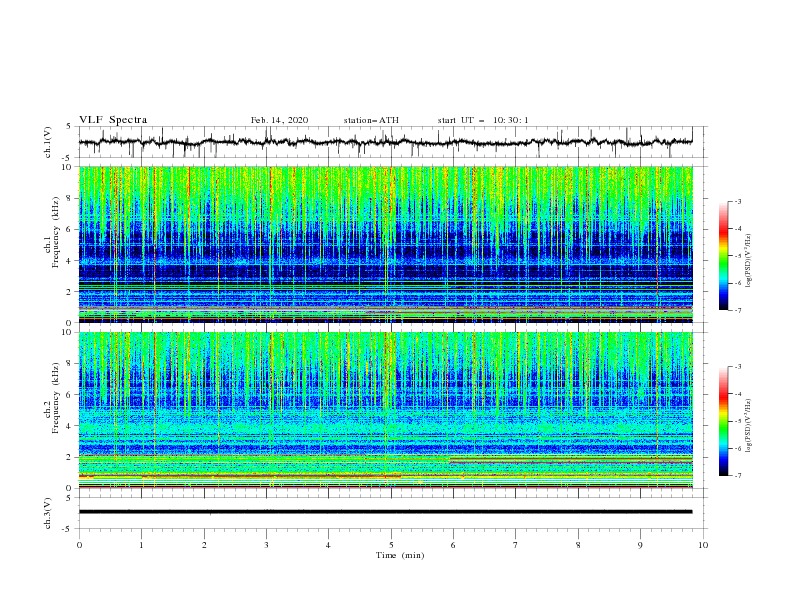Click the ch.1 spectrogram colour bar
Viewport: 792px width, 612px height.
pyautogui.click(x=723, y=256)
